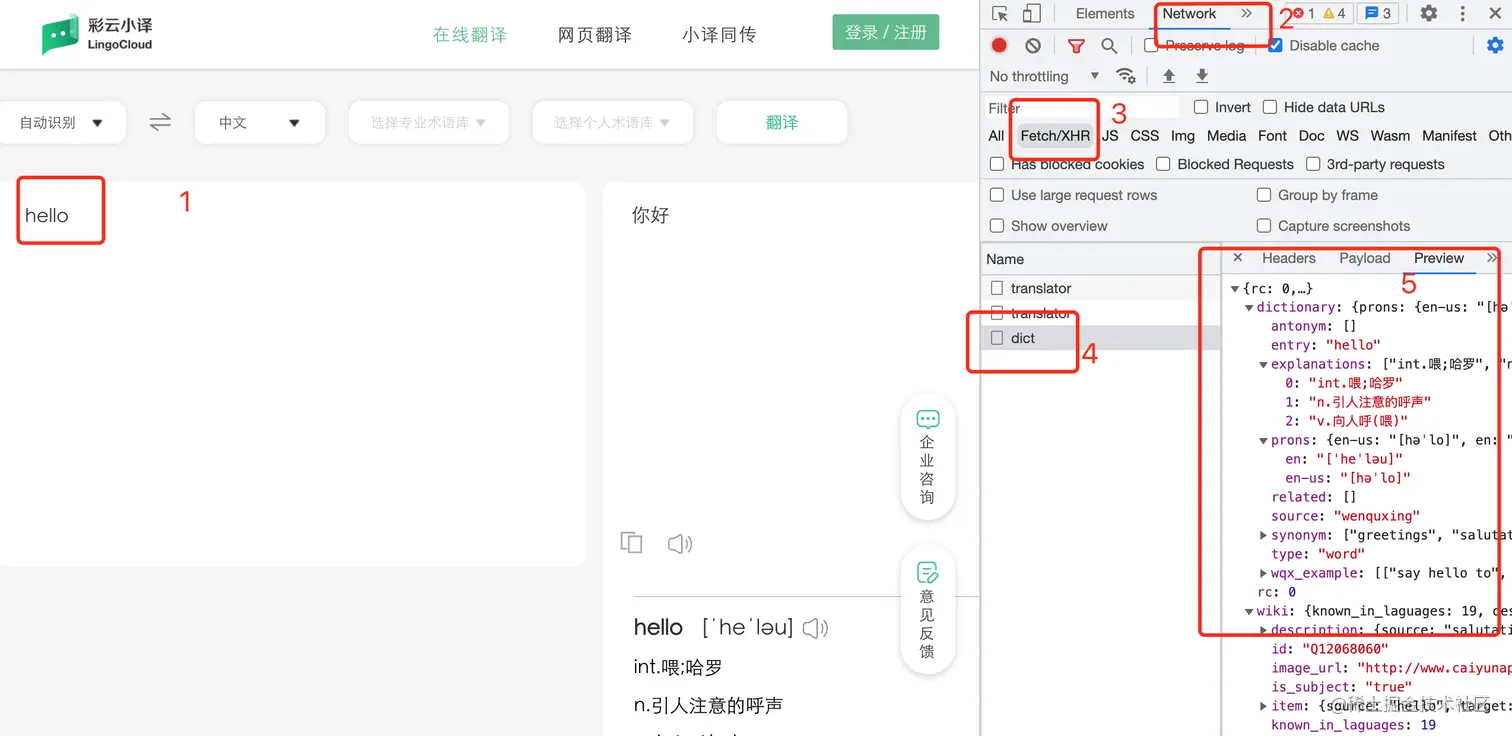Expand the synonym array node

click(1263, 536)
